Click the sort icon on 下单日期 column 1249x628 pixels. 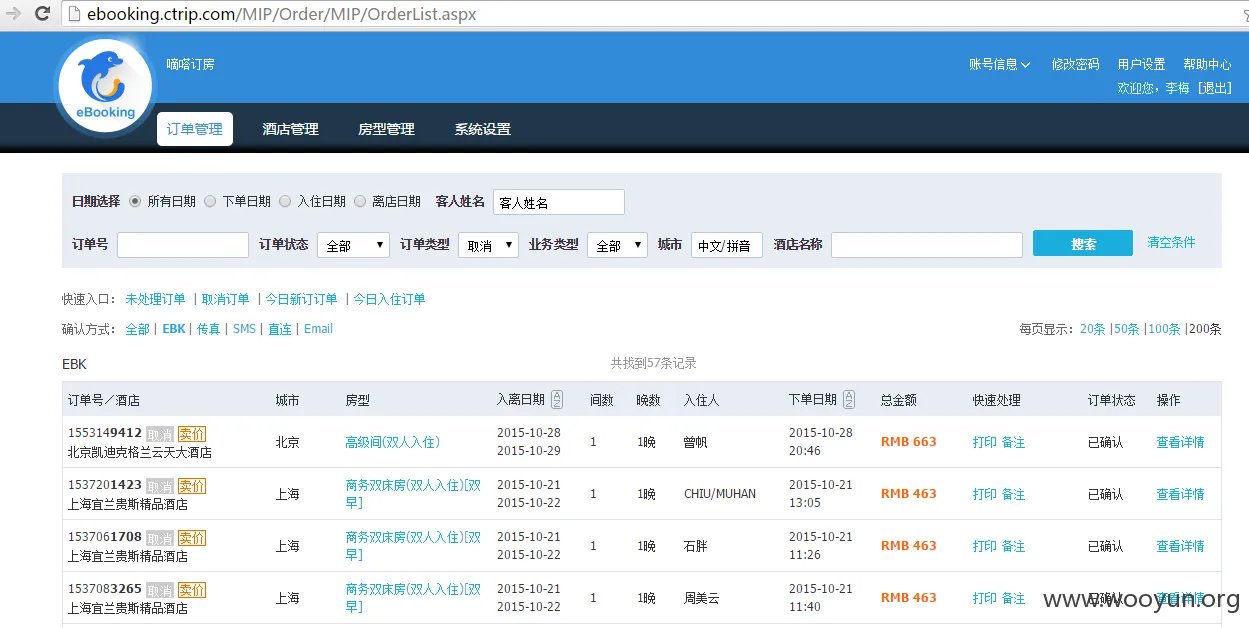click(x=847, y=398)
